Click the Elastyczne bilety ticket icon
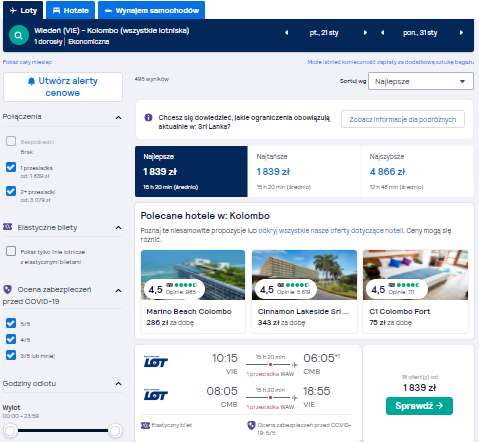The height and width of the screenshot is (442, 479). (7, 227)
